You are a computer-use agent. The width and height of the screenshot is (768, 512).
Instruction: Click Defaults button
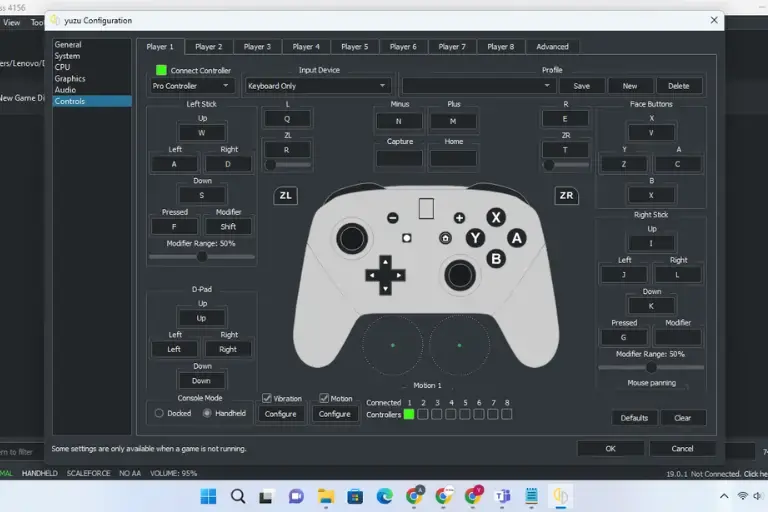coord(634,418)
